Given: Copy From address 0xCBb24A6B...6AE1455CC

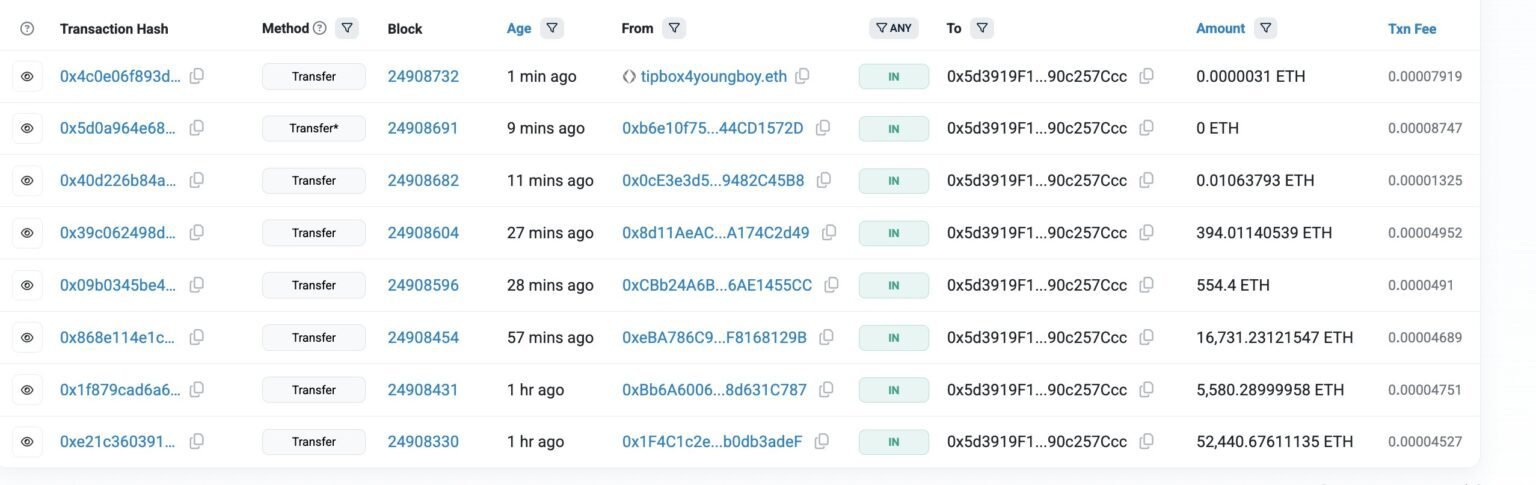Looking at the screenshot, I should tap(831, 285).
